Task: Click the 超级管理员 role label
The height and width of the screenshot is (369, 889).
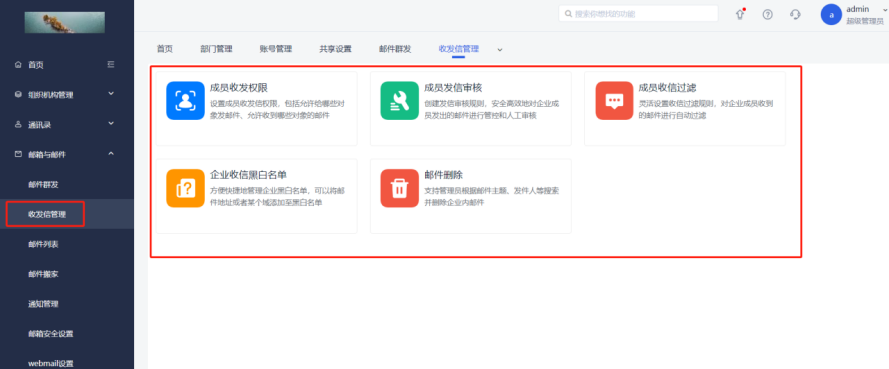Action: pyautogui.click(x=864, y=21)
